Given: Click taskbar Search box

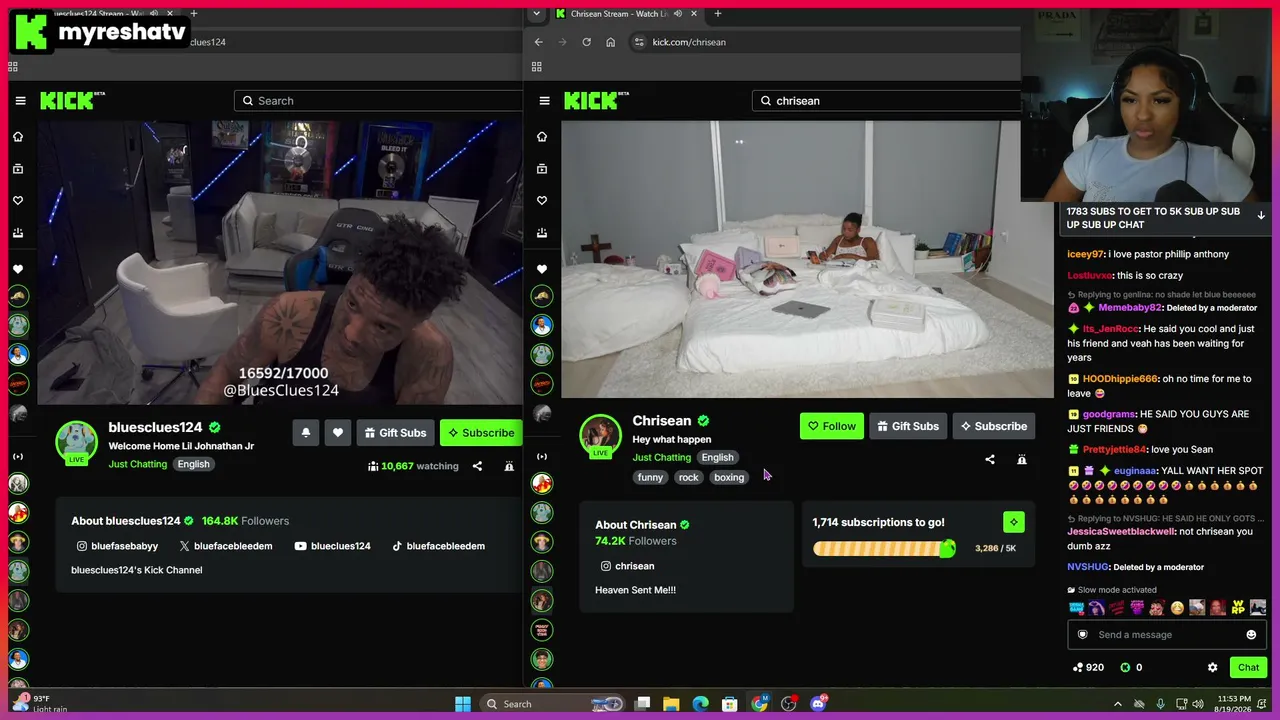Looking at the screenshot, I should click(x=553, y=704).
